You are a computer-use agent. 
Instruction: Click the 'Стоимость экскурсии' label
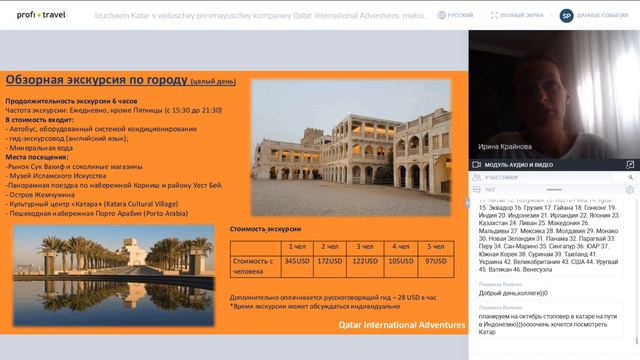coord(265,229)
